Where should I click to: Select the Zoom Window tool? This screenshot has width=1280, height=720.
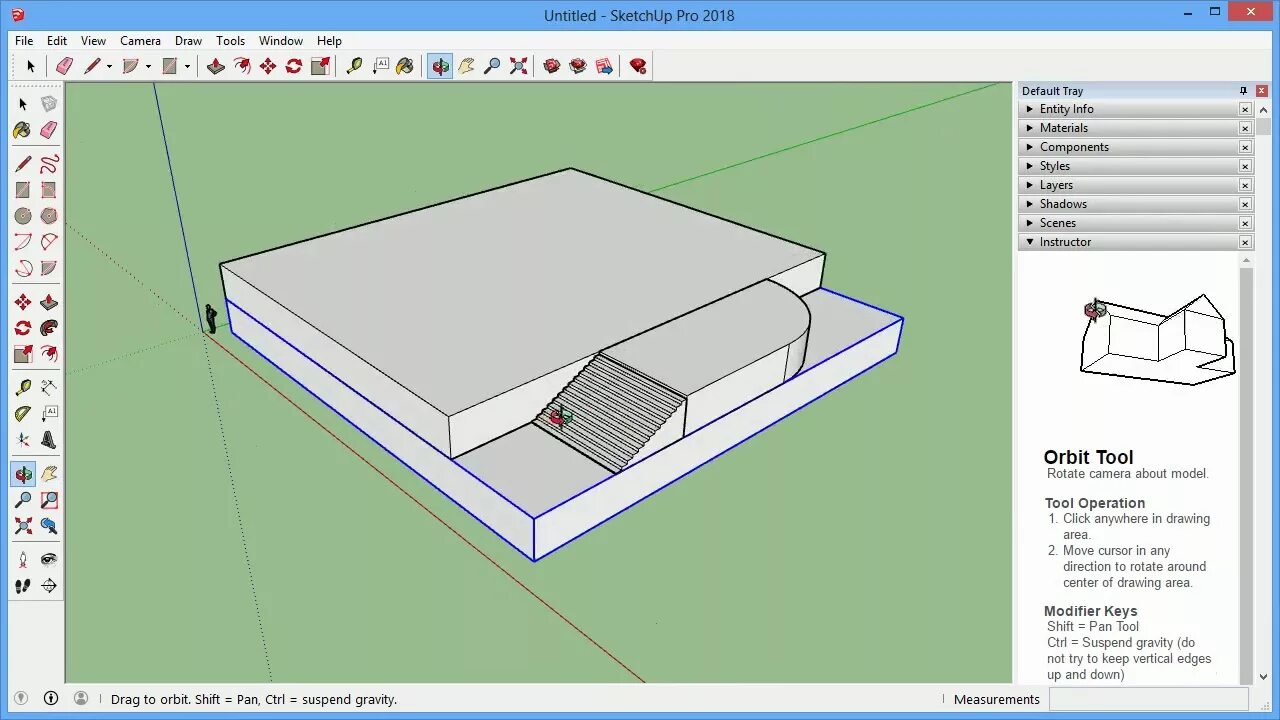(x=49, y=500)
